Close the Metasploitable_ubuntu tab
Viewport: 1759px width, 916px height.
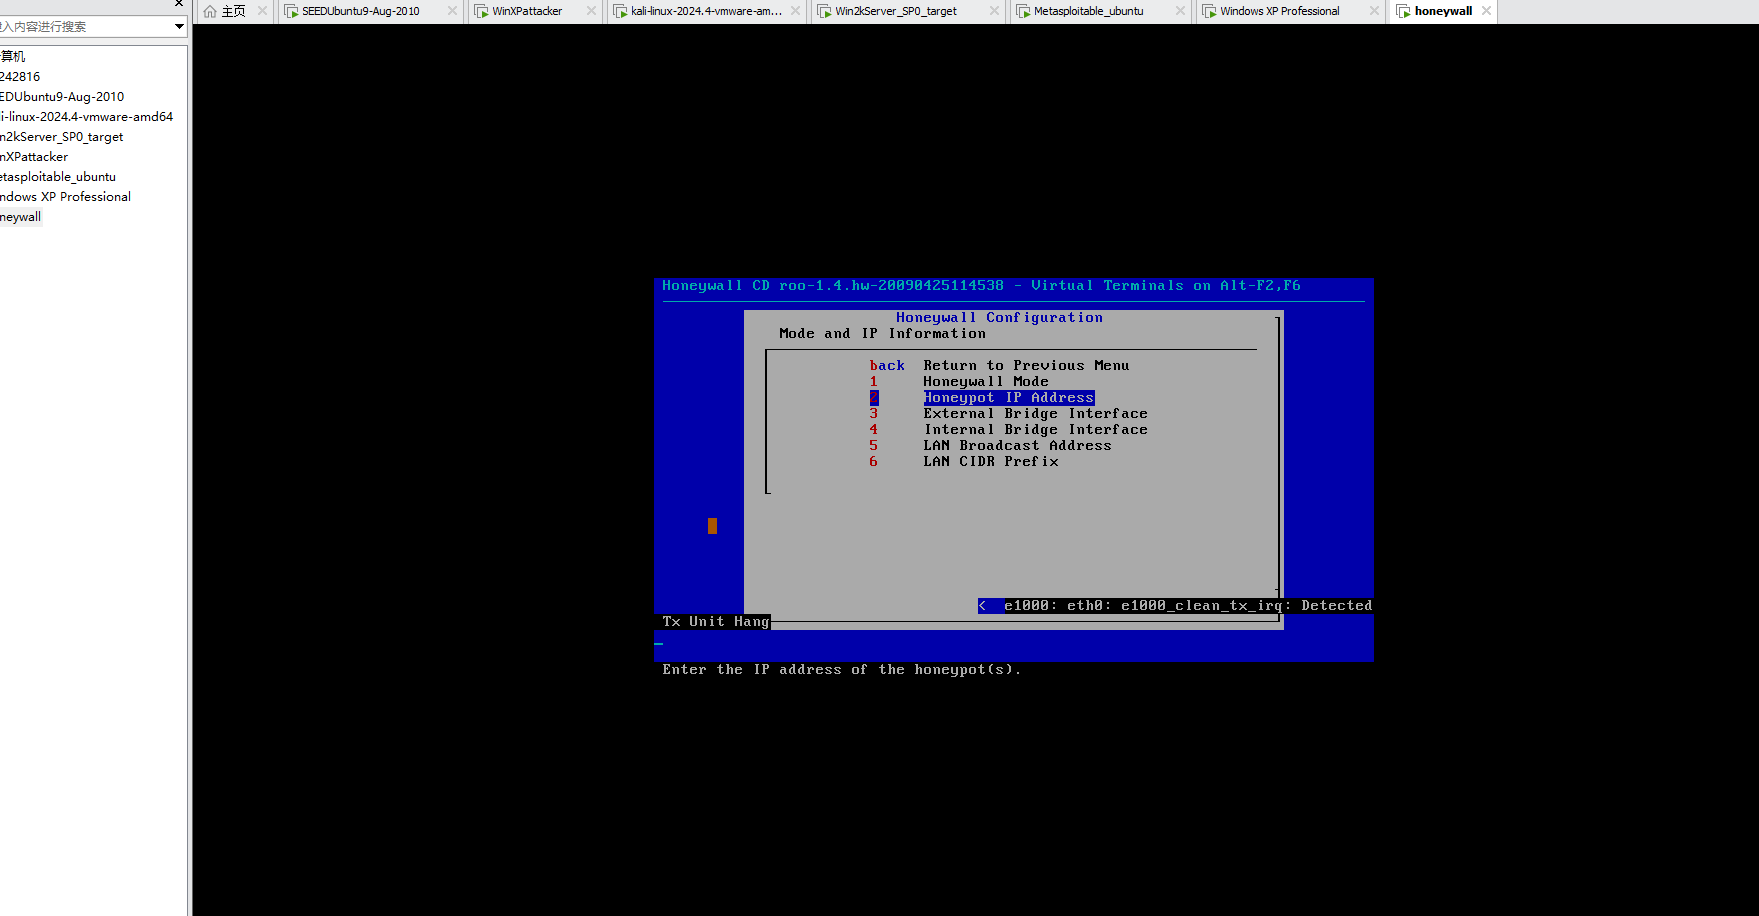1180,11
